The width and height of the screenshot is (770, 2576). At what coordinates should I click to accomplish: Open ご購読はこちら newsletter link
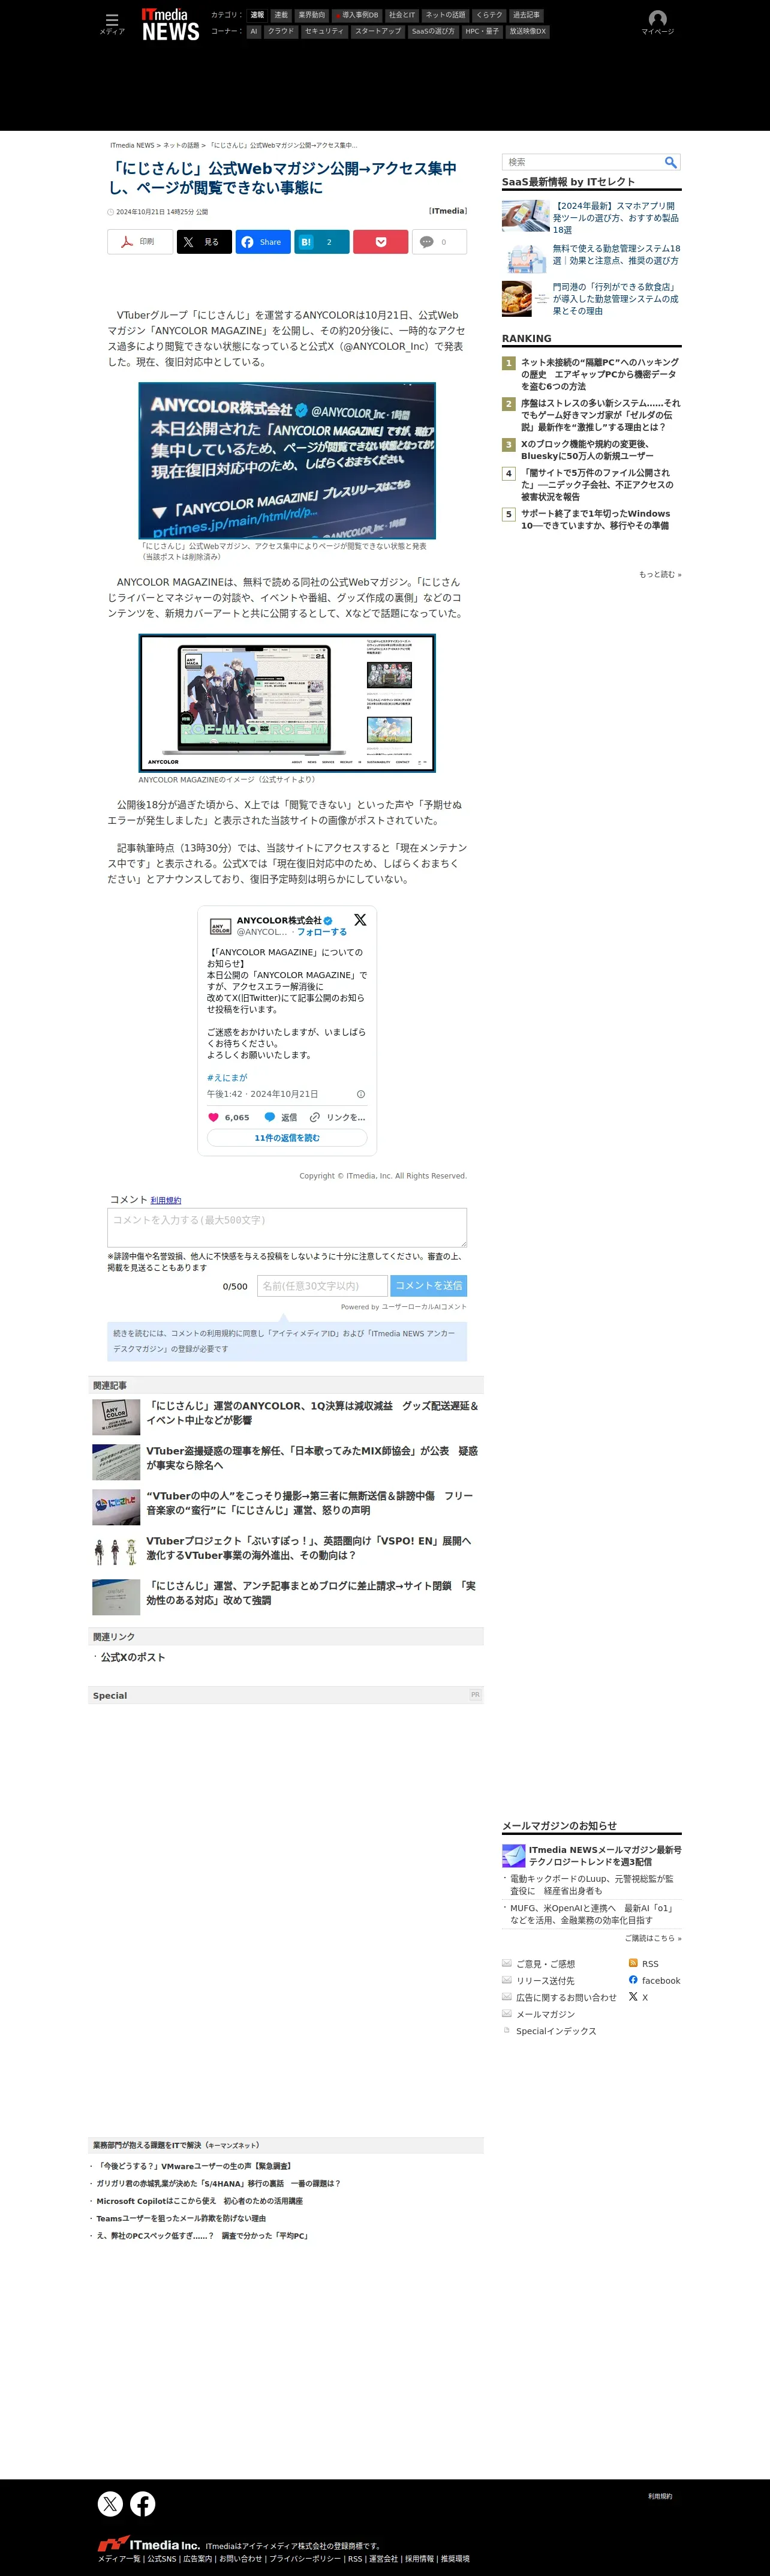653,1939
